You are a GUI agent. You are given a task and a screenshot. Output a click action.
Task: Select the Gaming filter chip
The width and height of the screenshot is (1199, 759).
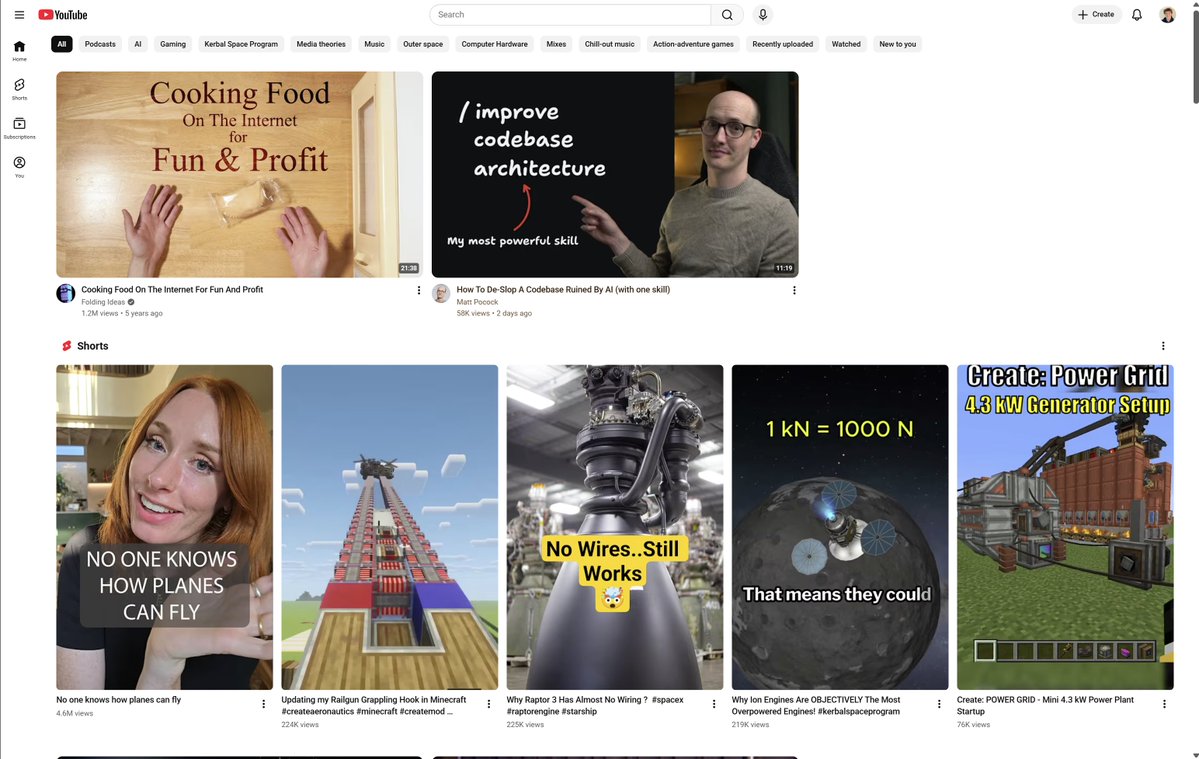point(173,44)
